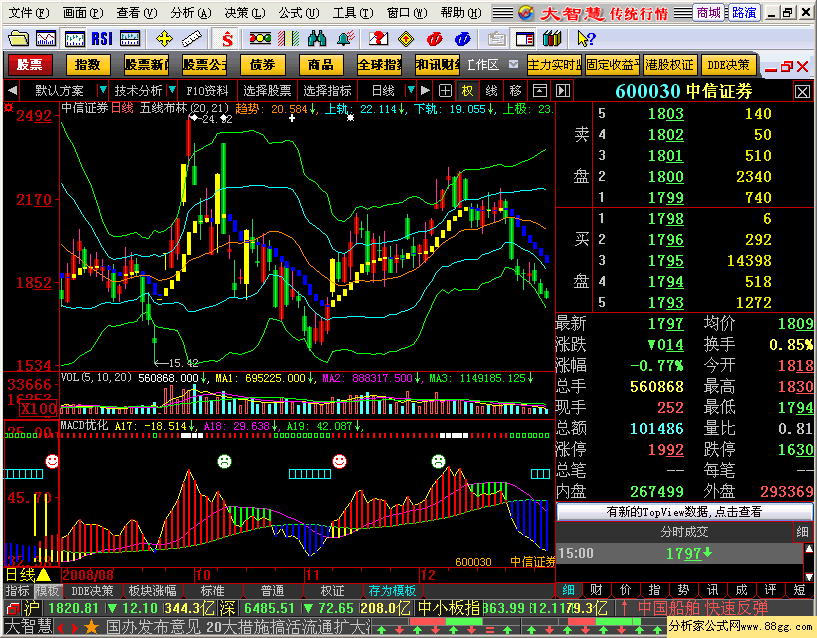This screenshot has height=638, width=817.
Task: Open the 商城 button in title bar
Action: click(709, 13)
